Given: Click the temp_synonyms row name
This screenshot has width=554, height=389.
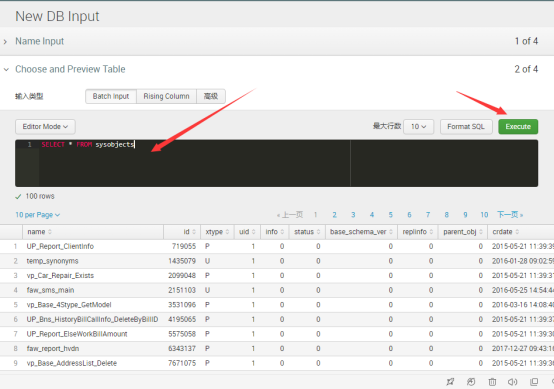Looking at the screenshot, I should click(x=53, y=261).
